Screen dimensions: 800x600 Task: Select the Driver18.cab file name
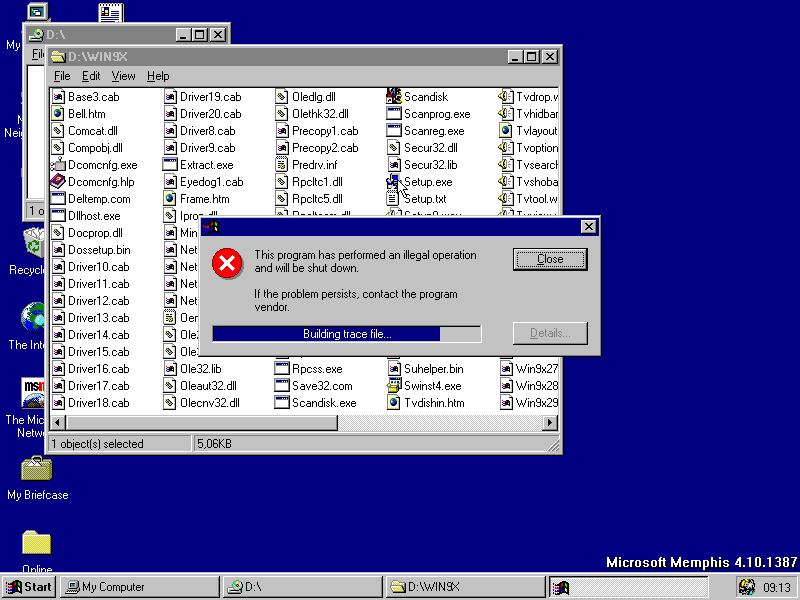pos(99,403)
